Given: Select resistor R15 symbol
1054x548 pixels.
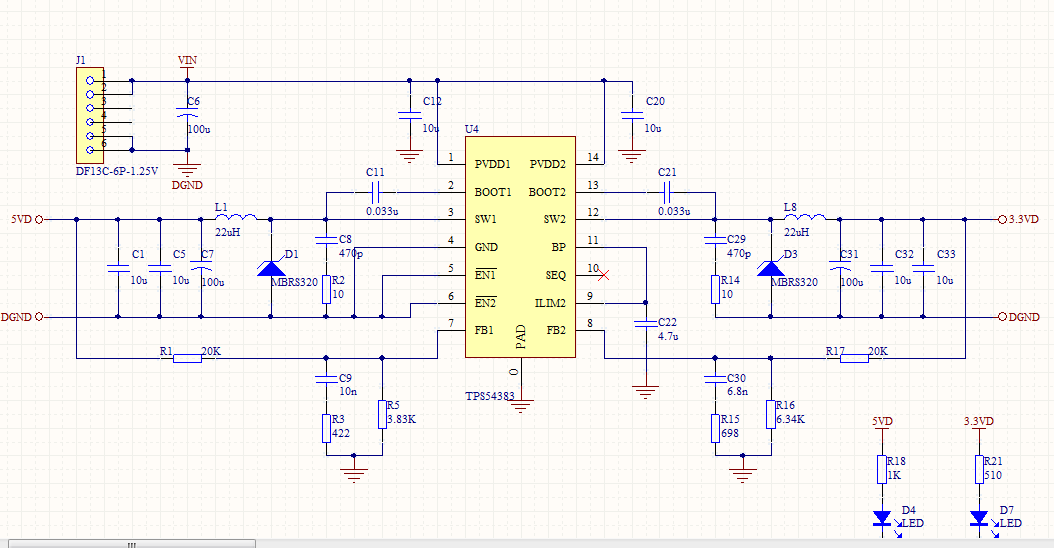Looking at the screenshot, I should click(715, 428).
